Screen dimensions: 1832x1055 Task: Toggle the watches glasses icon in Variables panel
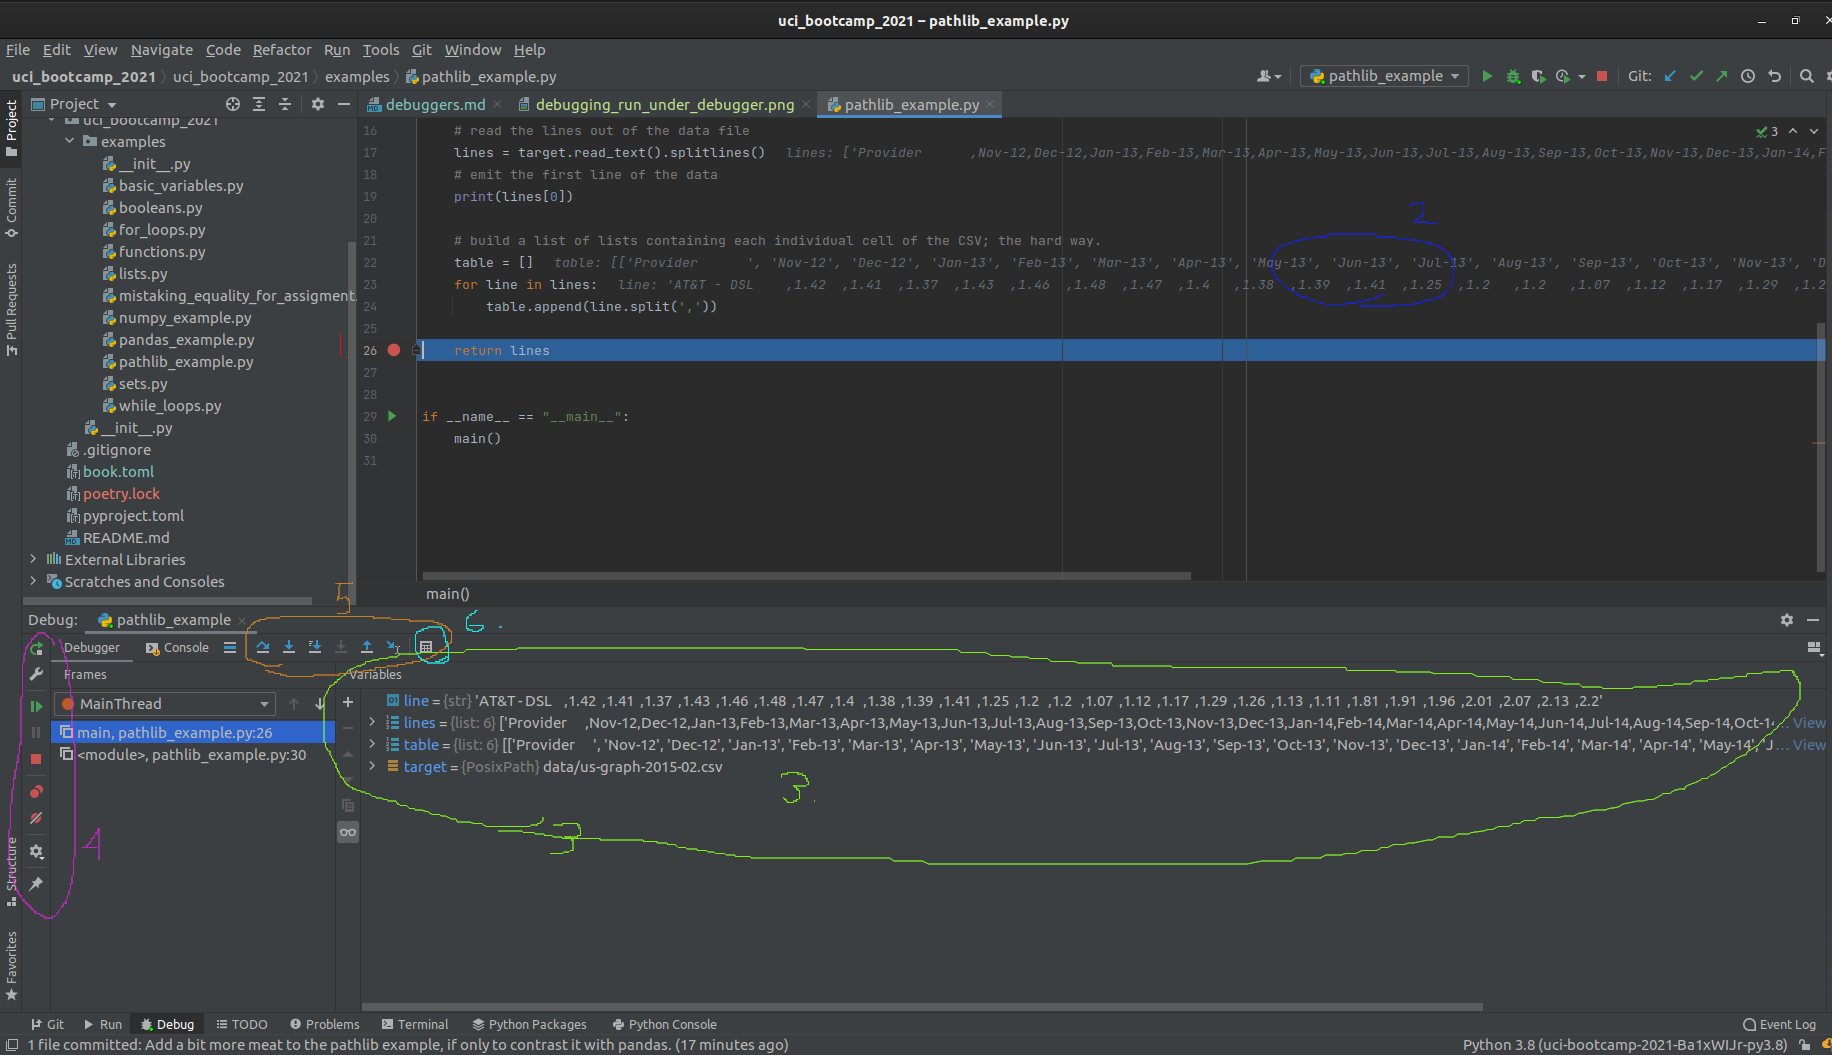[x=348, y=832]
